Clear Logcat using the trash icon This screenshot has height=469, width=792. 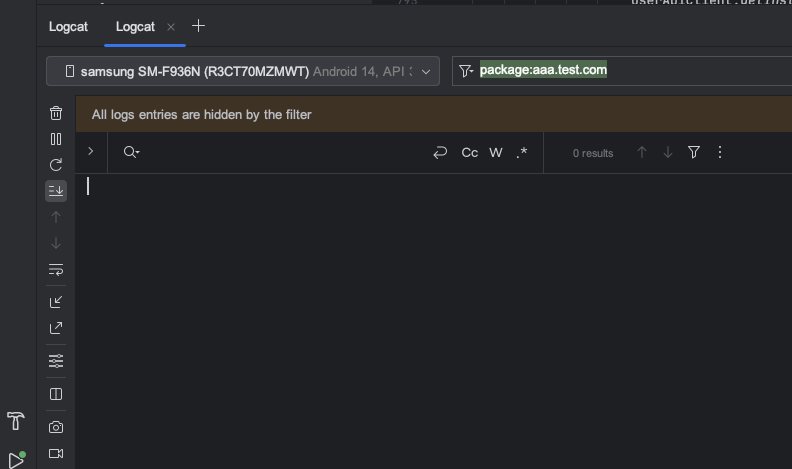click(56, 113)
